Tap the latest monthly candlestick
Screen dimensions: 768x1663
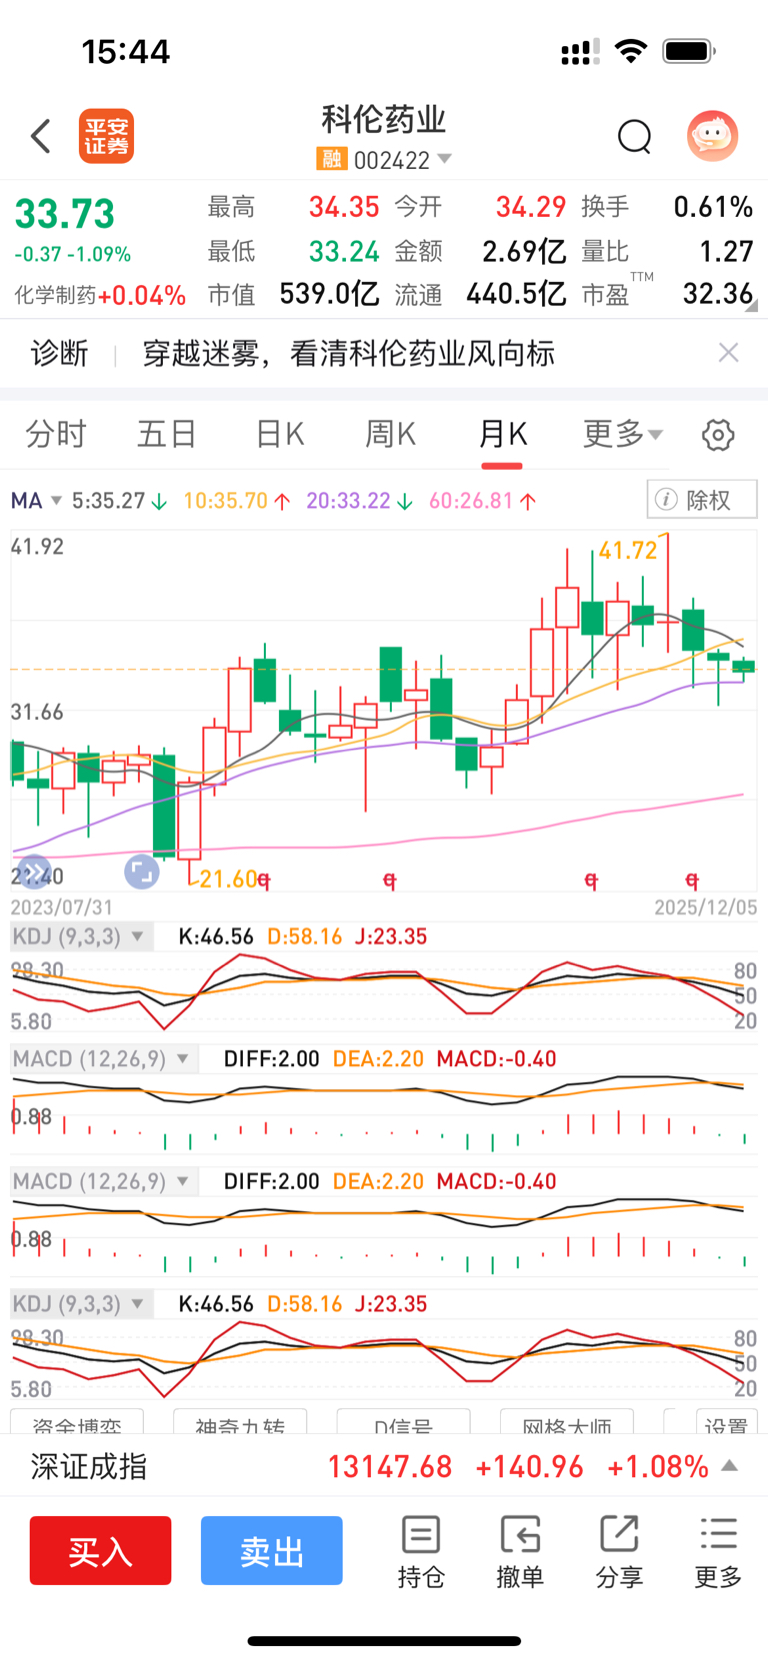coord(743,667)
